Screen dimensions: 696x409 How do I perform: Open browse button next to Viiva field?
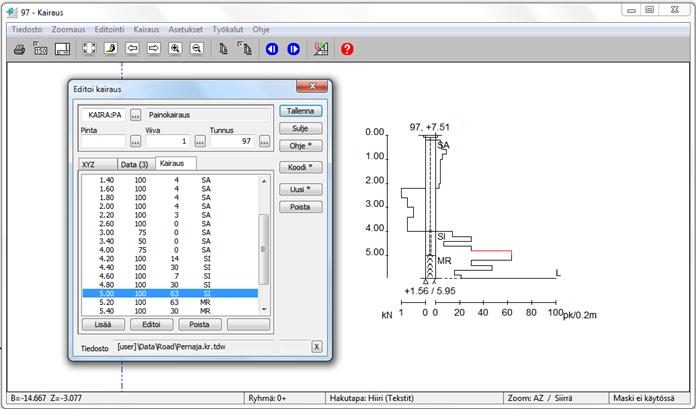pyautogui.click(x=200, y=141)
